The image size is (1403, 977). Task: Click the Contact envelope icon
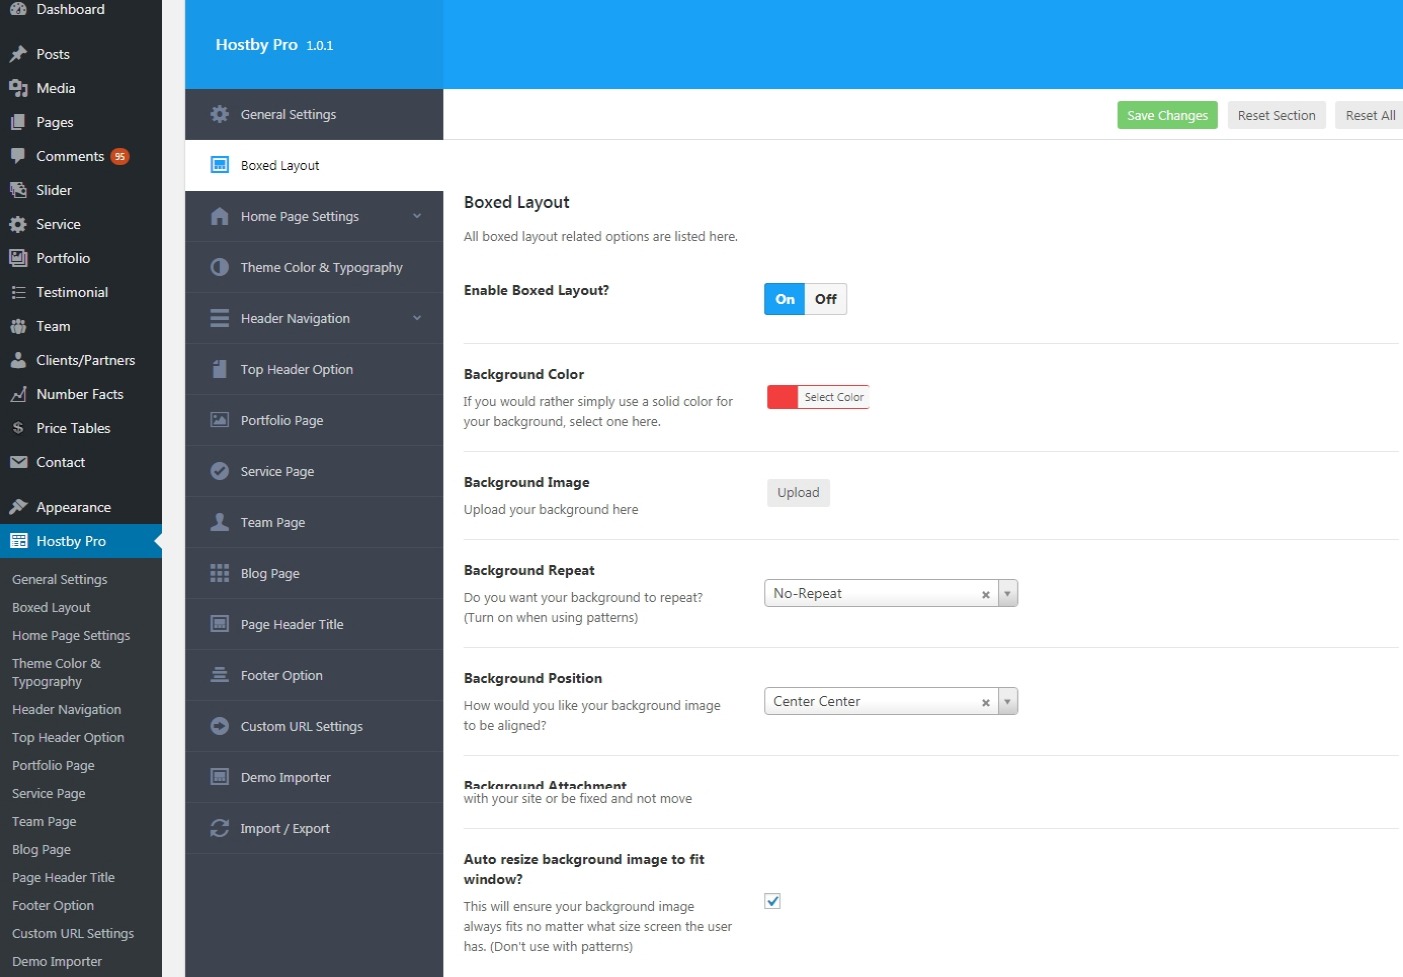(18, 462)
